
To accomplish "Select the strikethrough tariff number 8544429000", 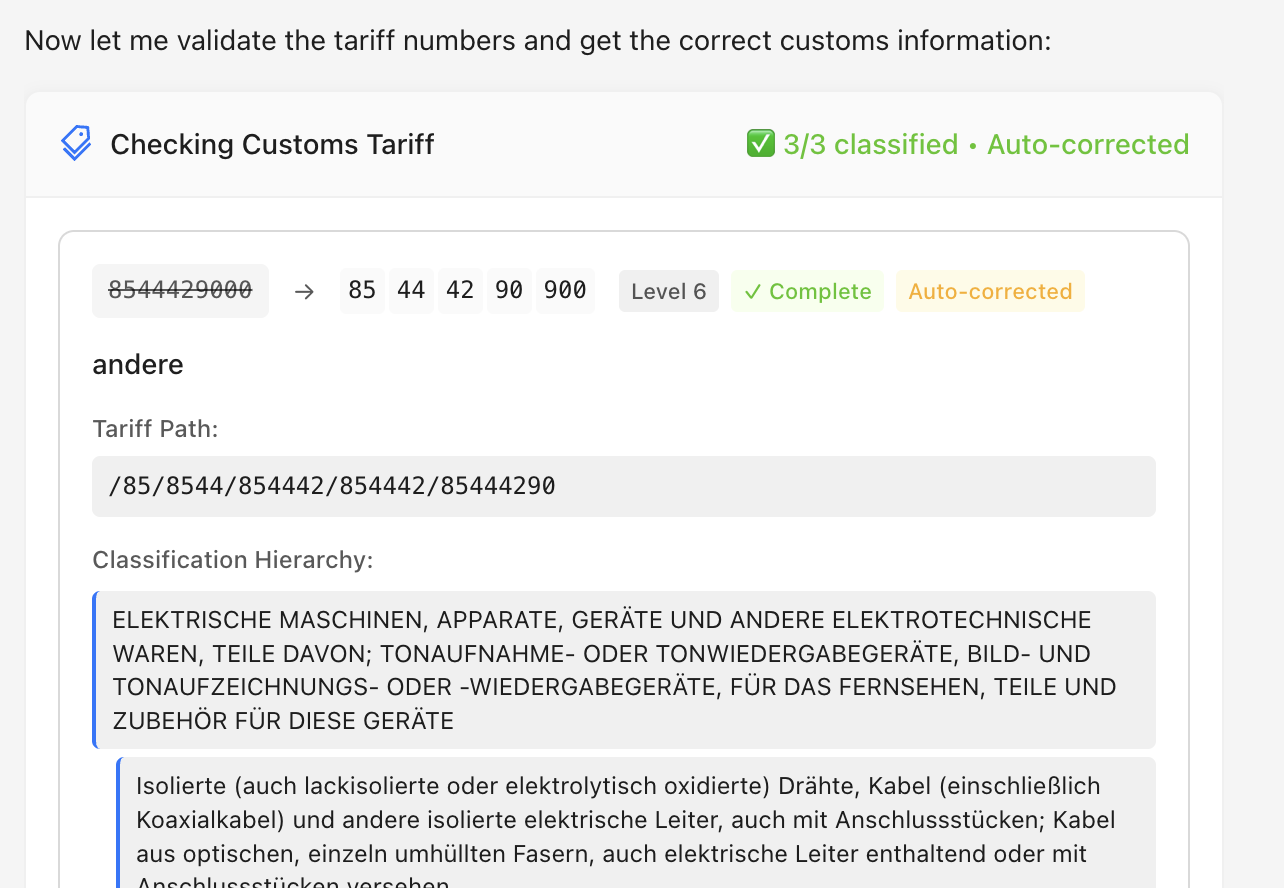I will pos(180,290).
